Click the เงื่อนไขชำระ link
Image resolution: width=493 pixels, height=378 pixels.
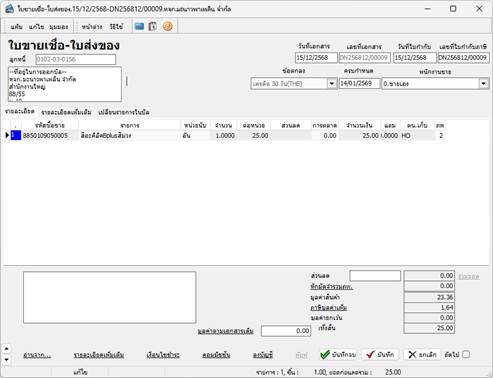point(163,355)
